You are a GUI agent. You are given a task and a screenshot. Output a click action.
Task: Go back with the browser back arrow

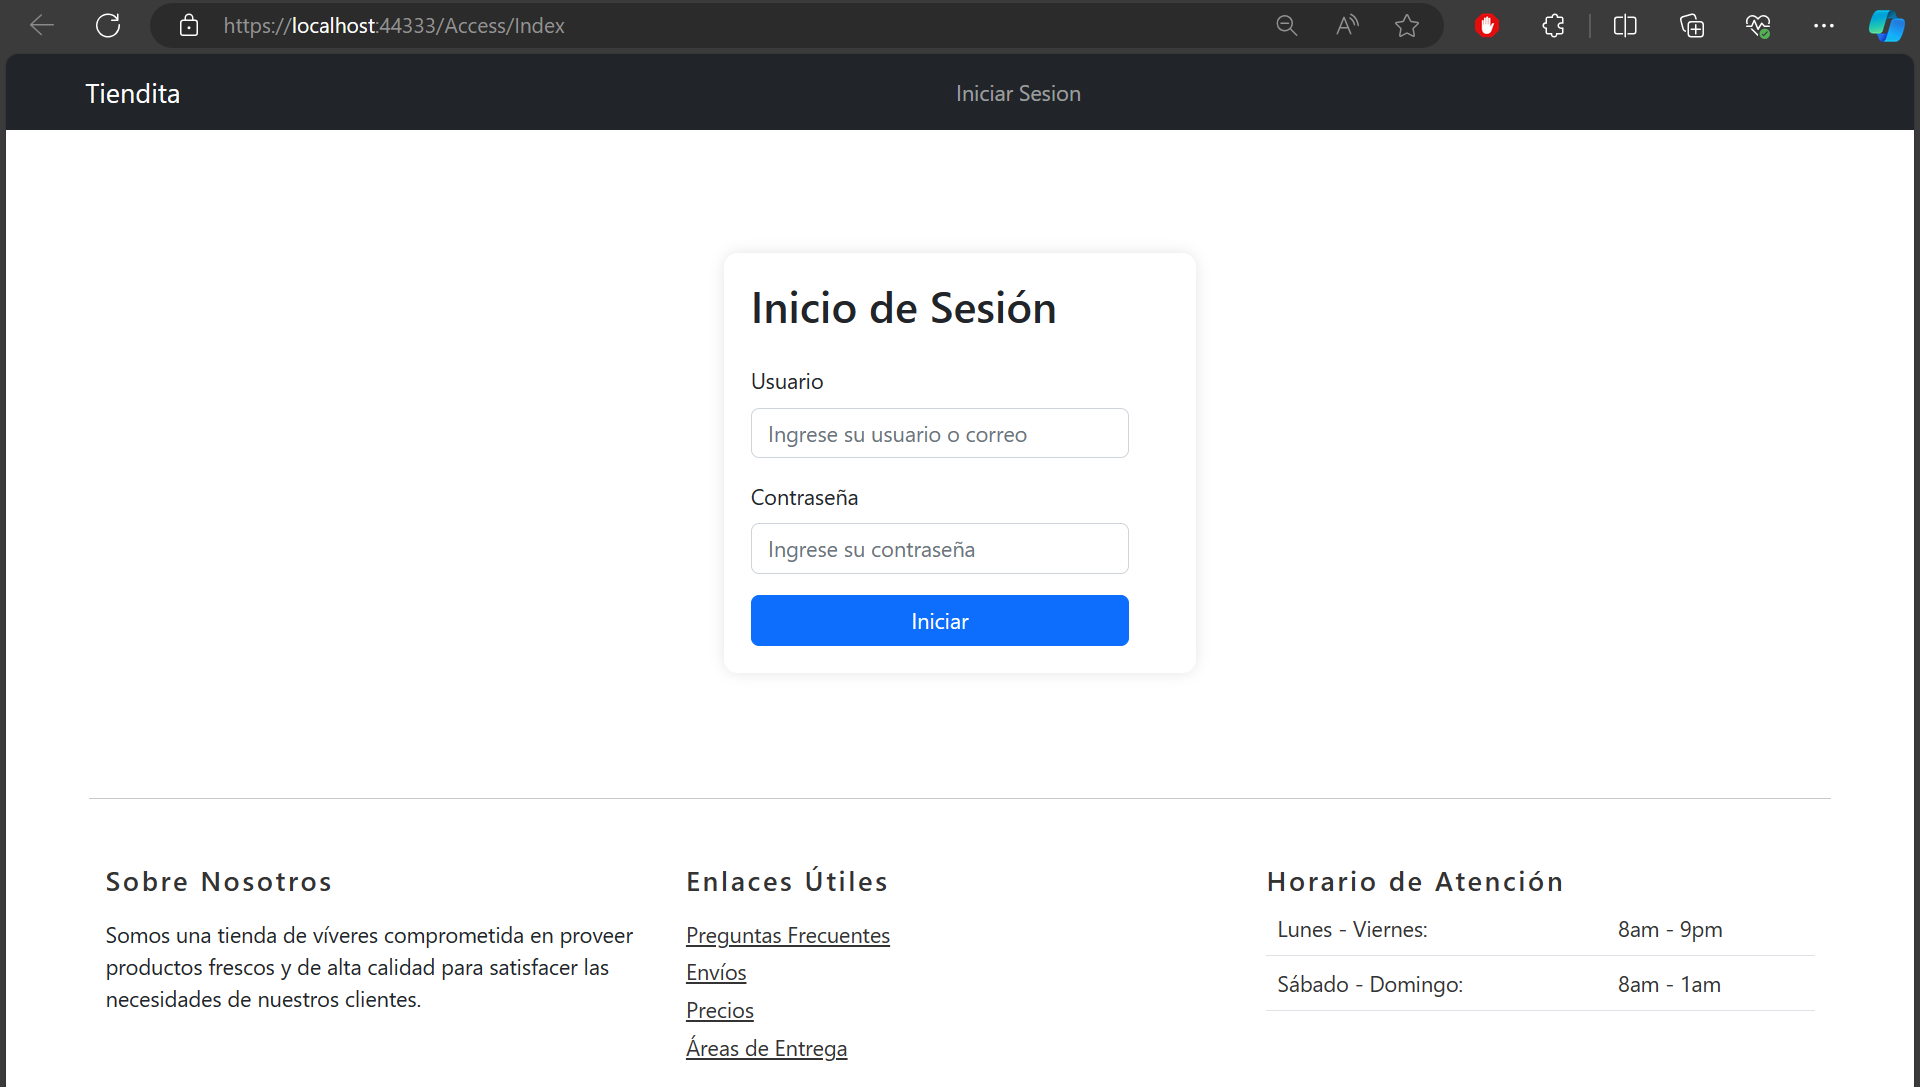tap(42, 26)
